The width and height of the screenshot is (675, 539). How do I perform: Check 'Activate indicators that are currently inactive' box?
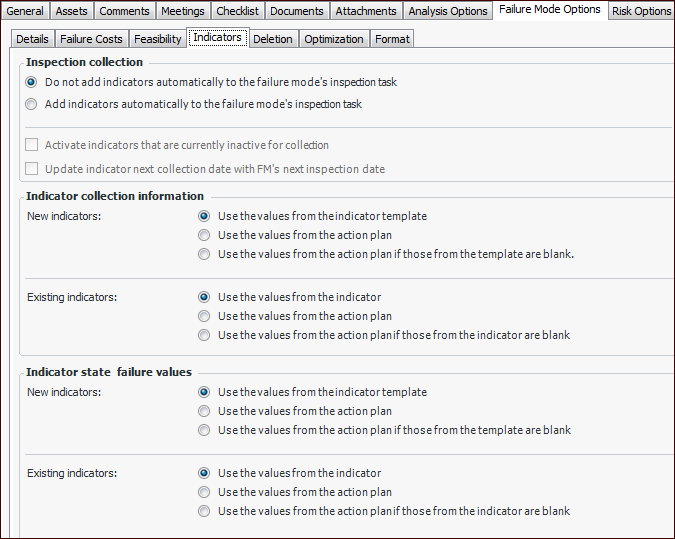pos(32,145)
